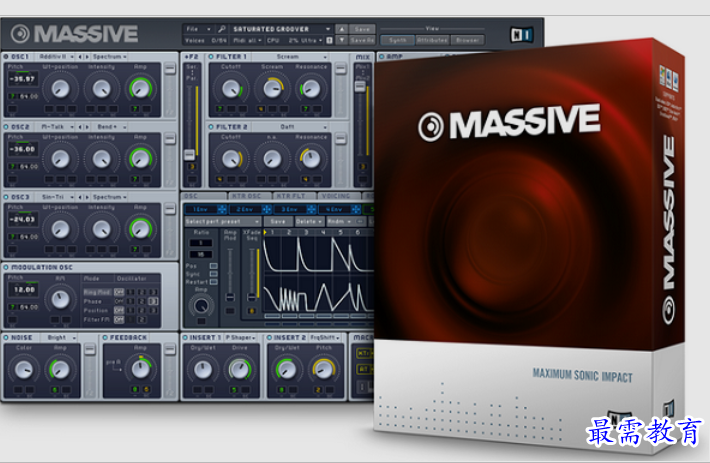Image resolution: width=710 pixels, height=463 pixels.
Task: Open the File dropdown menu
Action: point(198,29)
